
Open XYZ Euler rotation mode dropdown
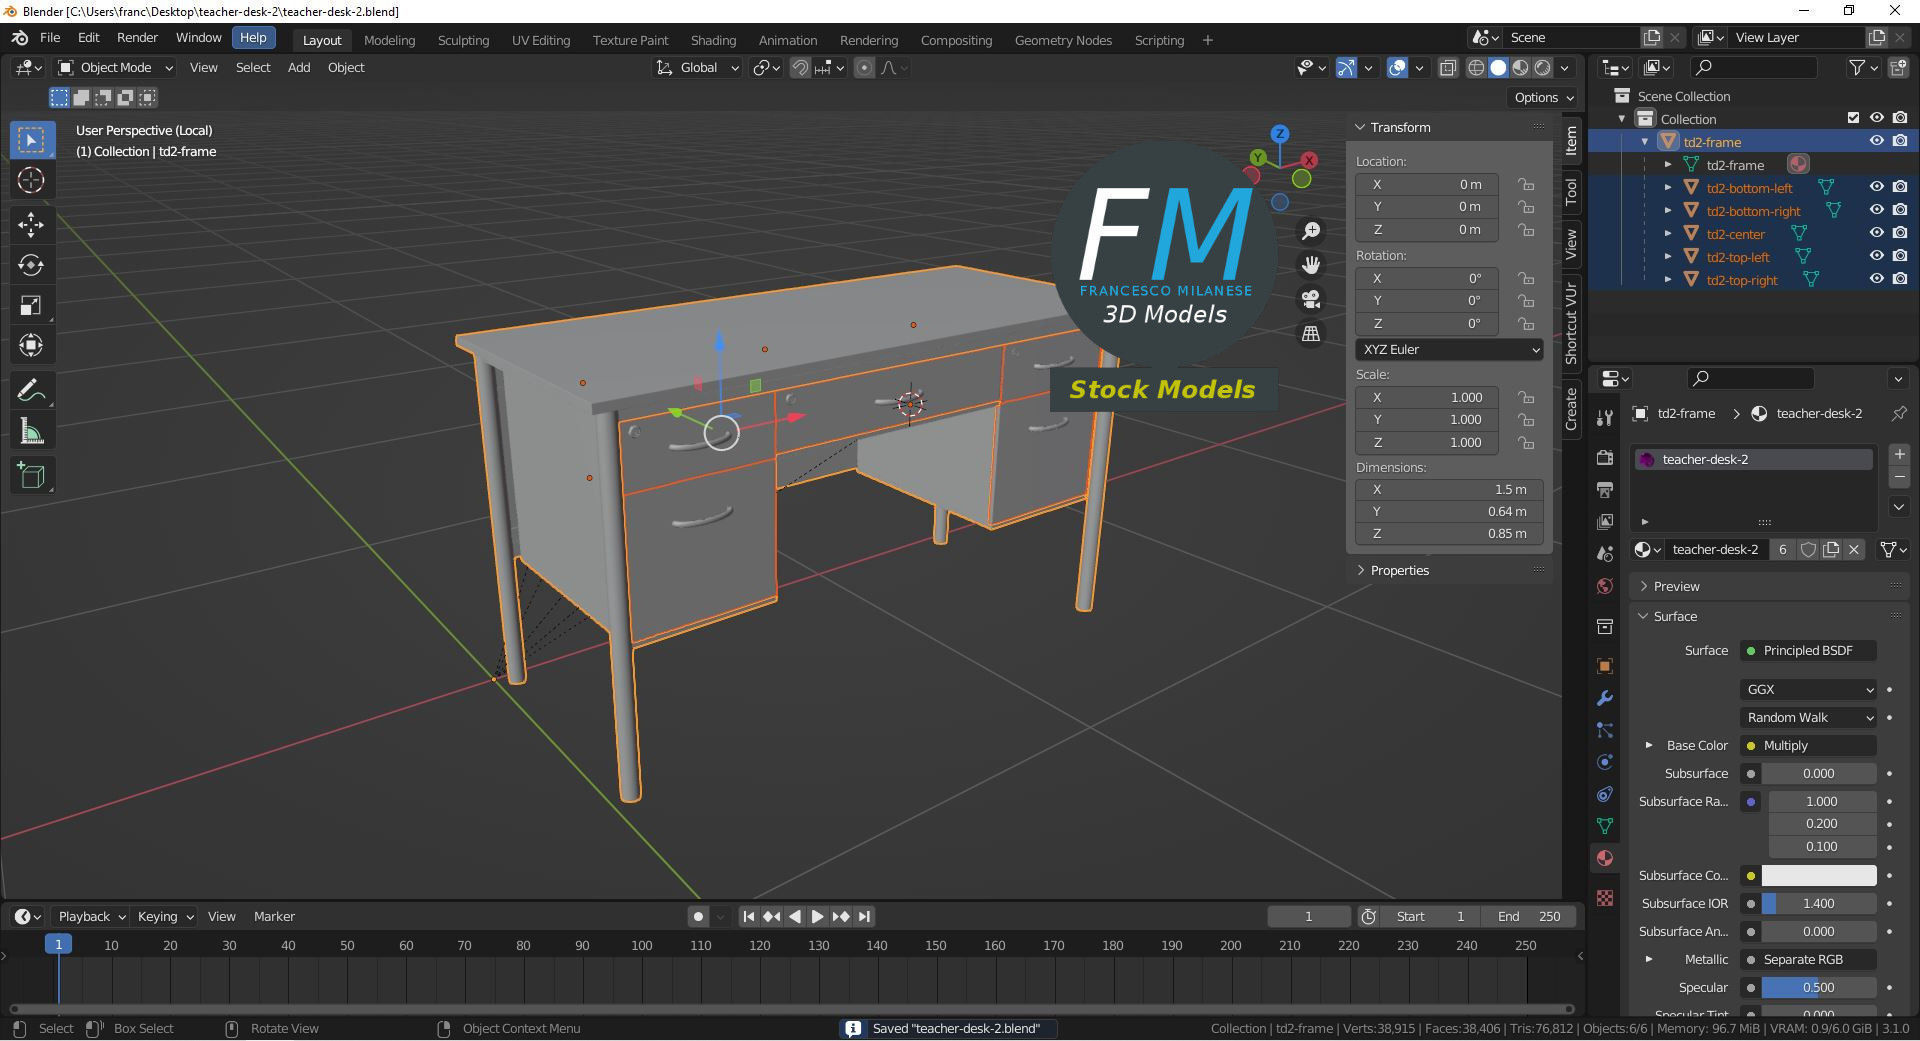[x=1449, y=350]
